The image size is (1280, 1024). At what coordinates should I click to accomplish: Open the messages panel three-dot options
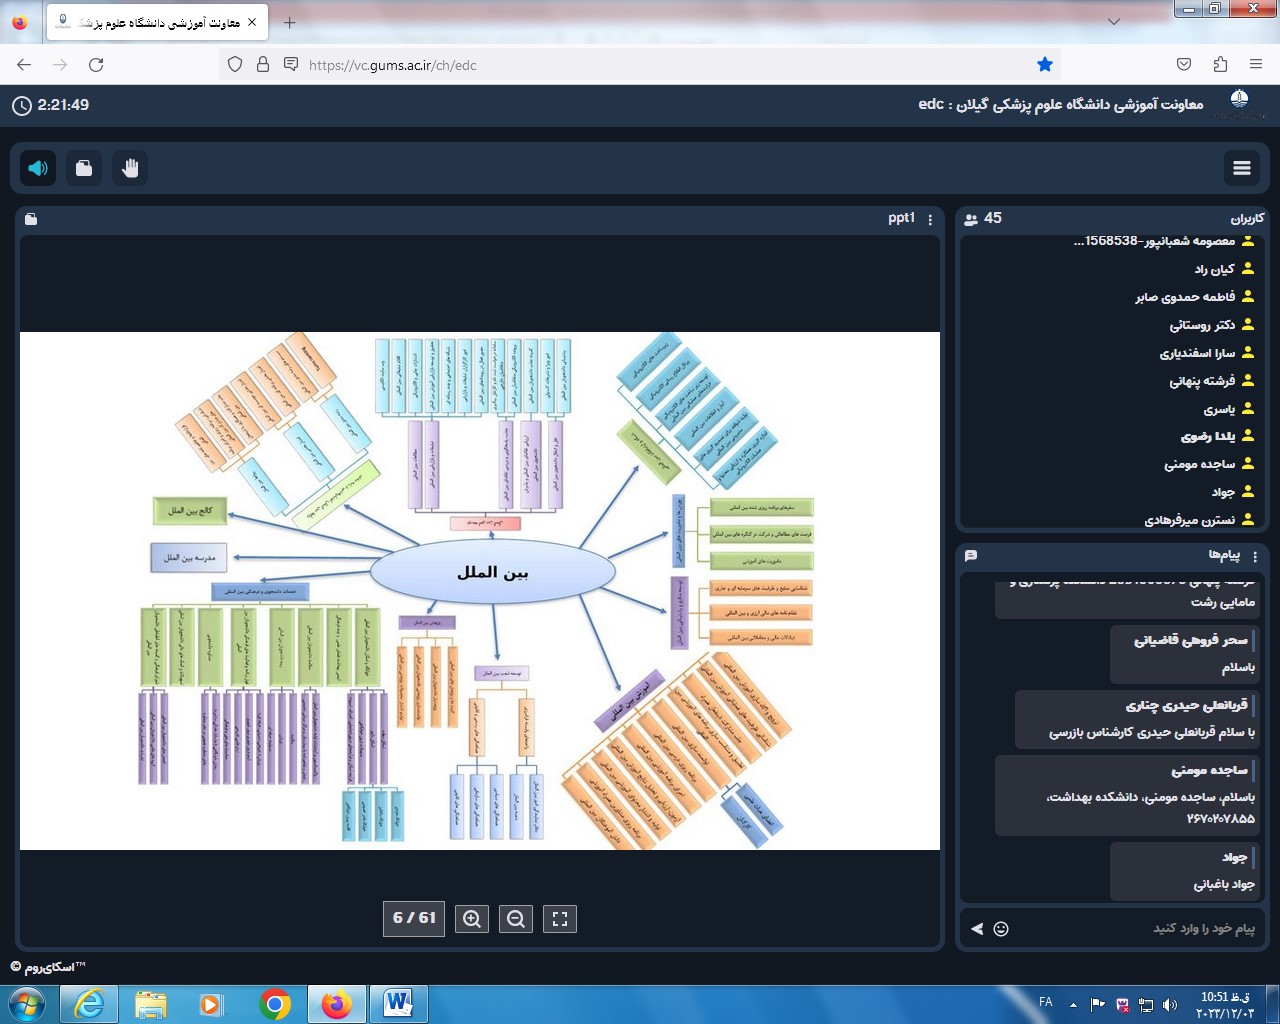pyautogui.click(x=1255, y=555)
